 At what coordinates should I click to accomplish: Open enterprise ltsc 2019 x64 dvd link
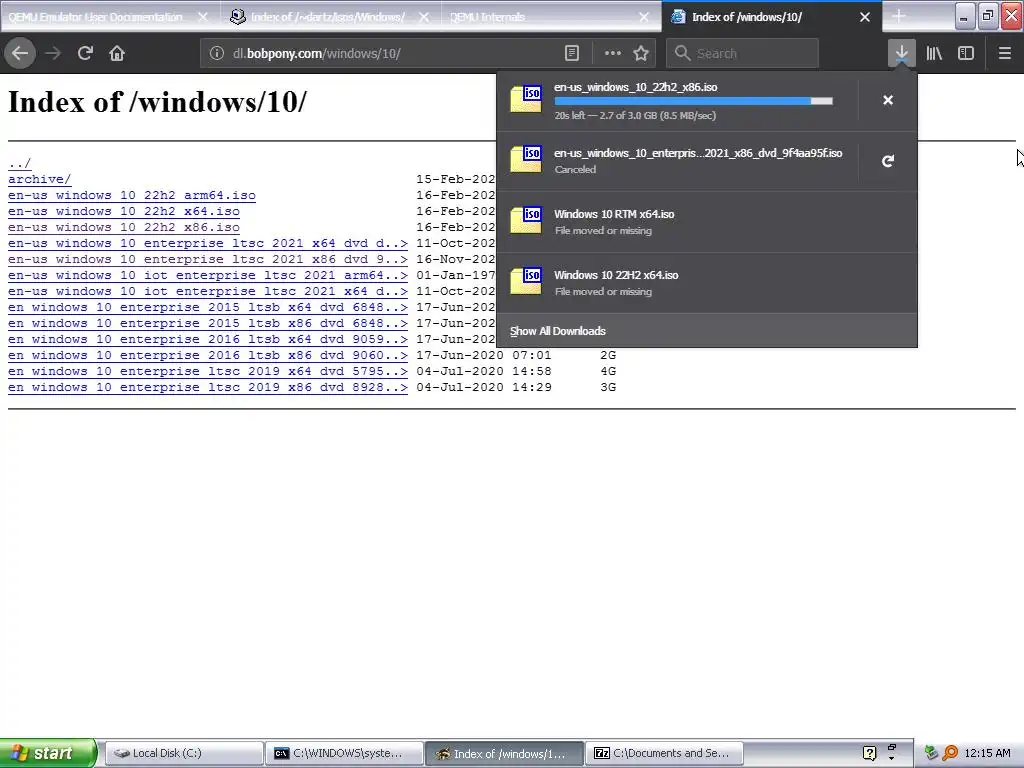[x=208, y=371]
